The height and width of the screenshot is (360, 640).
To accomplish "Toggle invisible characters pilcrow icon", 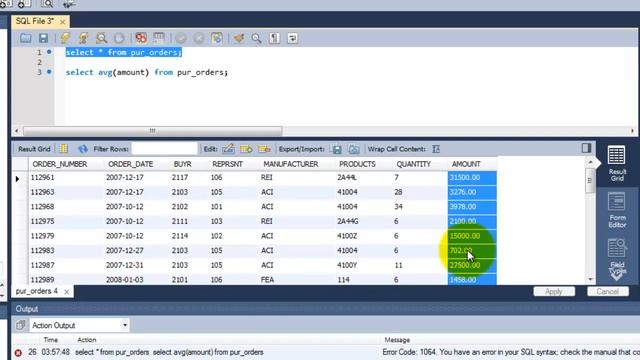I will coord(274,38).
